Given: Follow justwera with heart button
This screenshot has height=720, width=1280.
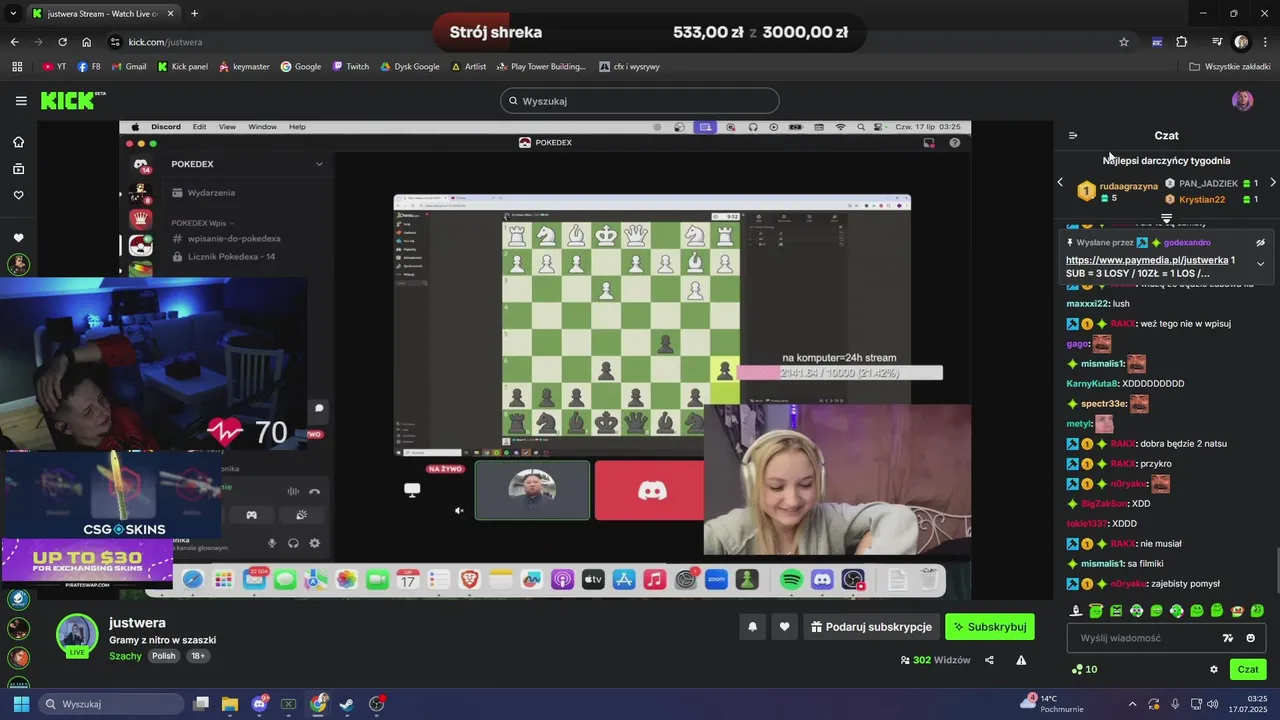Looking at the screenshot, I should pyautogui.click(x=784, y=627).
